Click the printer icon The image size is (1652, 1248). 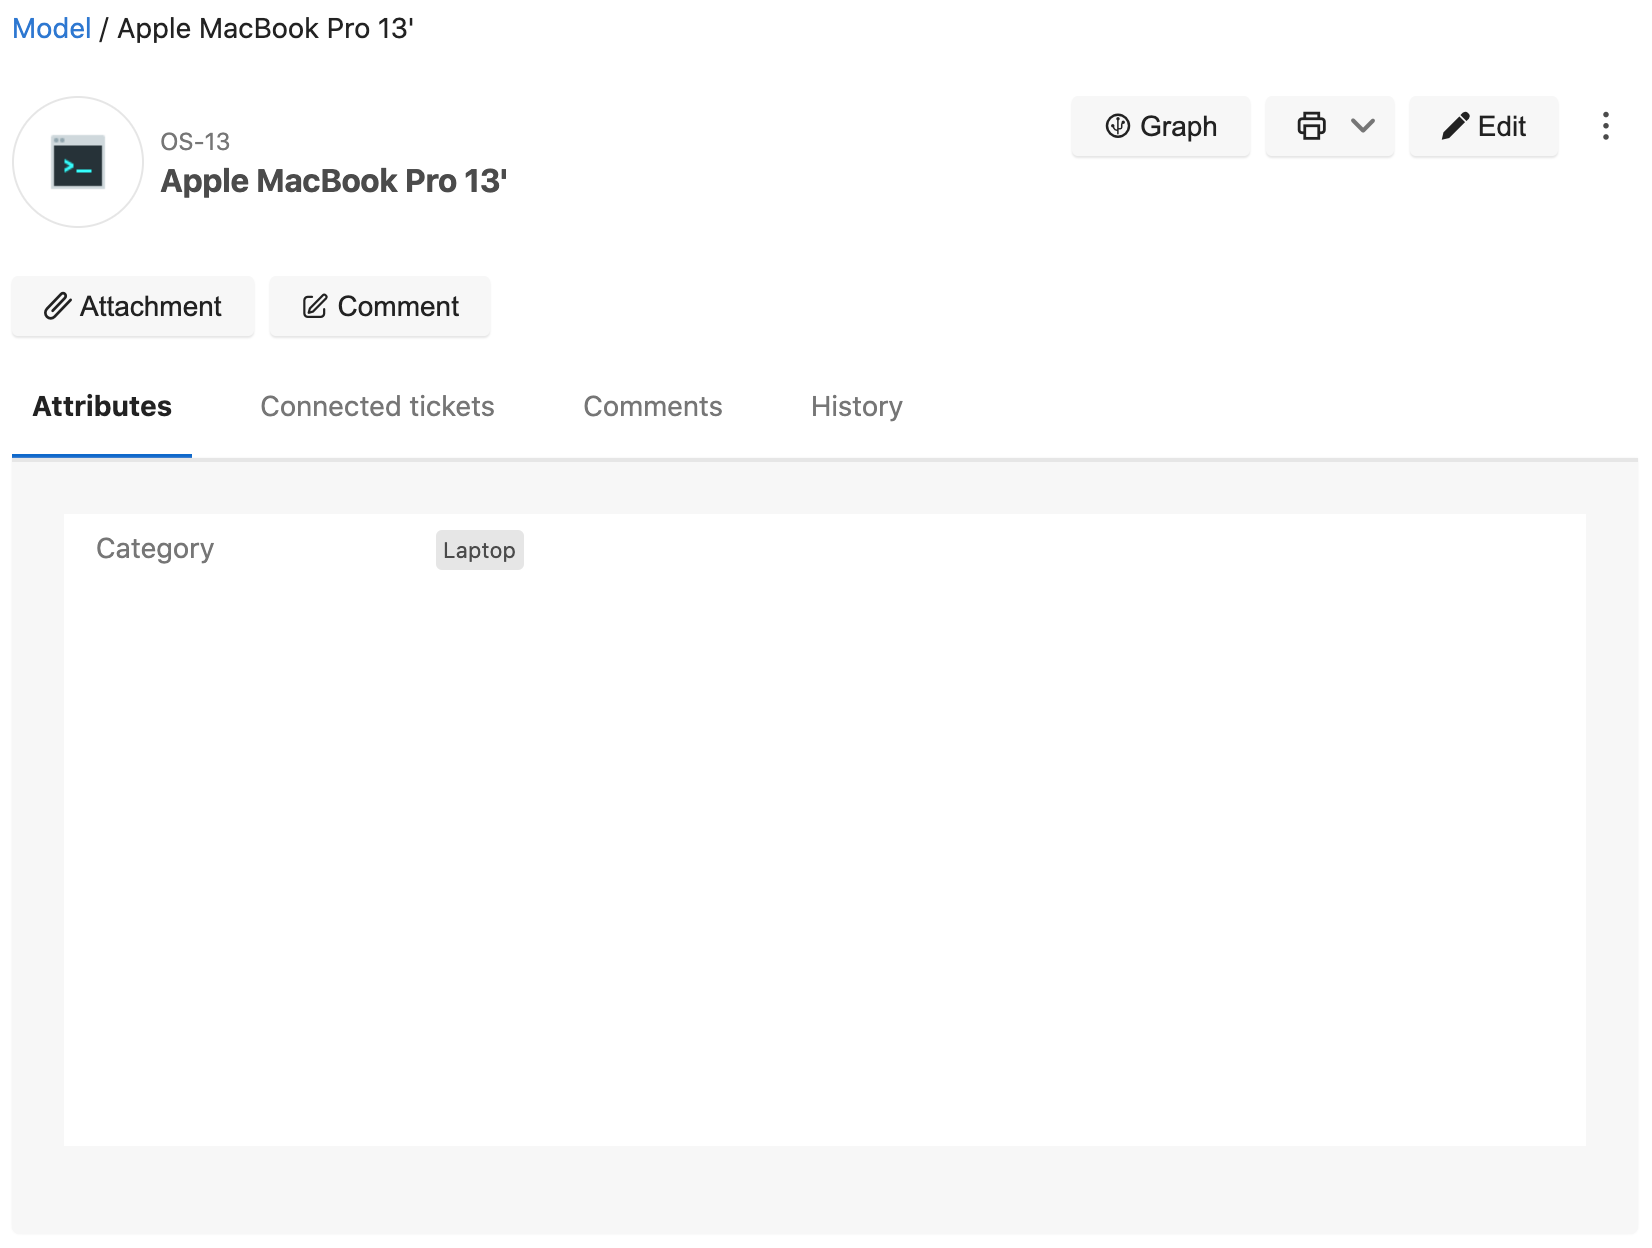point(1311,126)
